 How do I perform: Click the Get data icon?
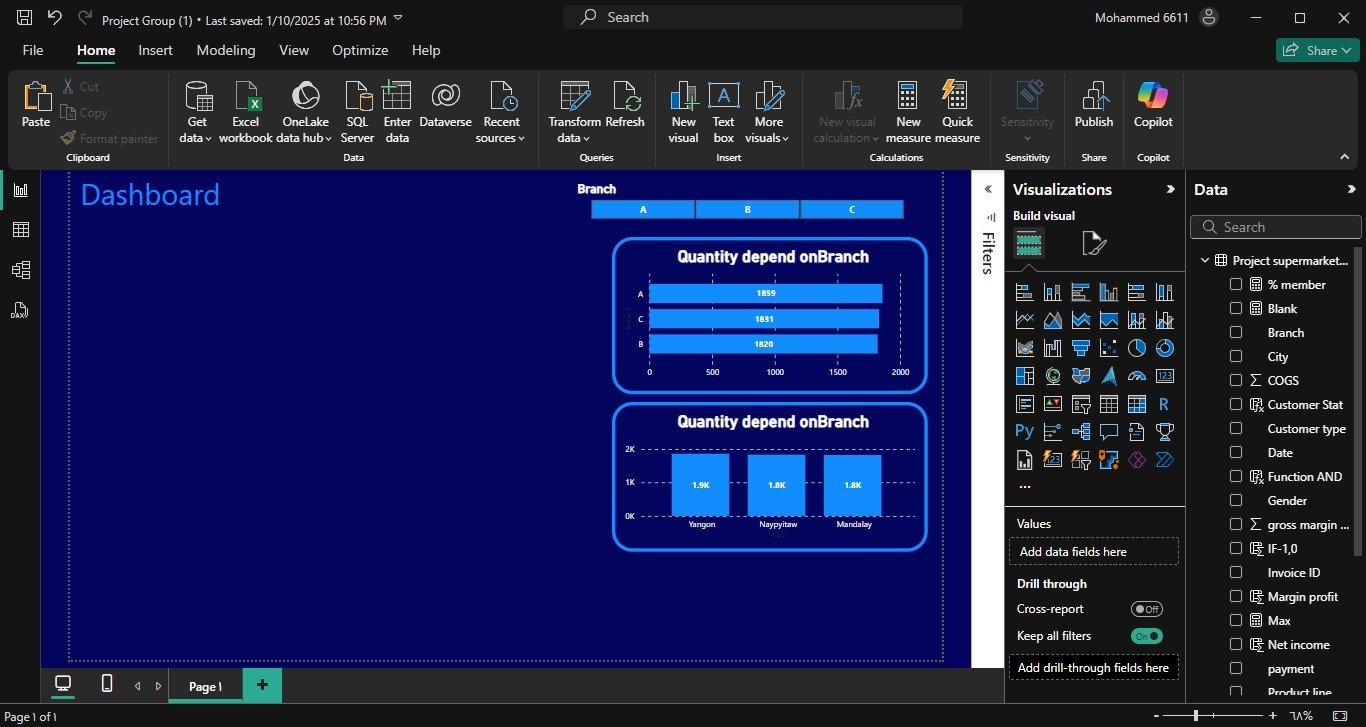pyautogui.click(x=198, y=98)
